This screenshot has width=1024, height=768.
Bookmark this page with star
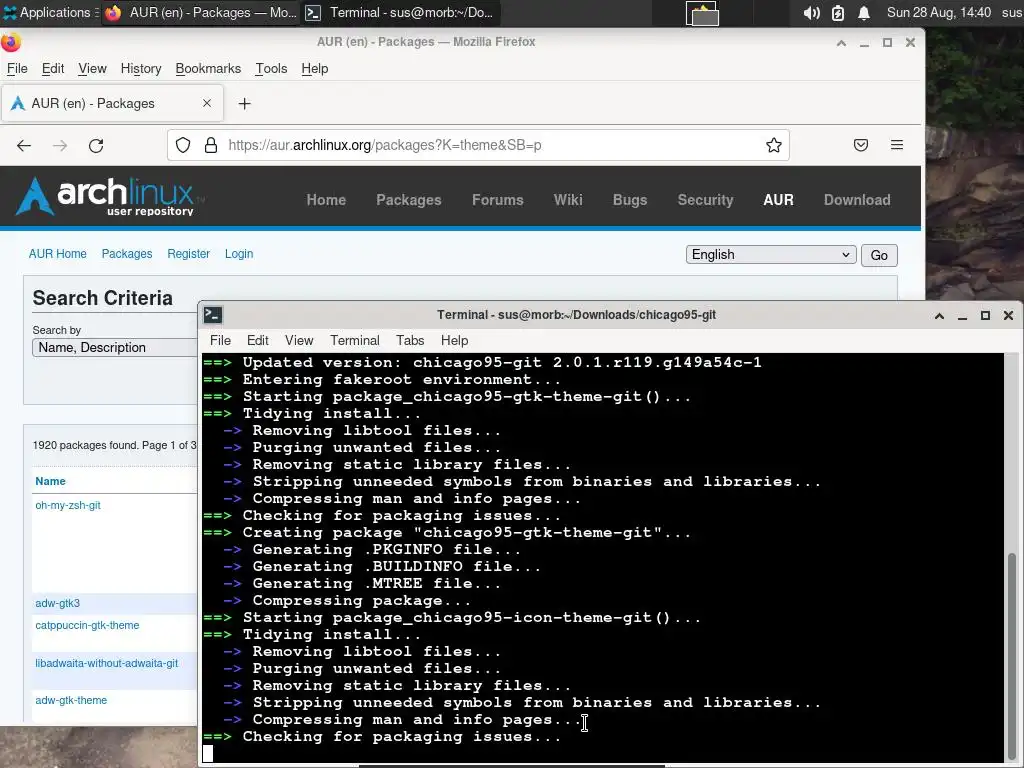[x=774, y=145]
